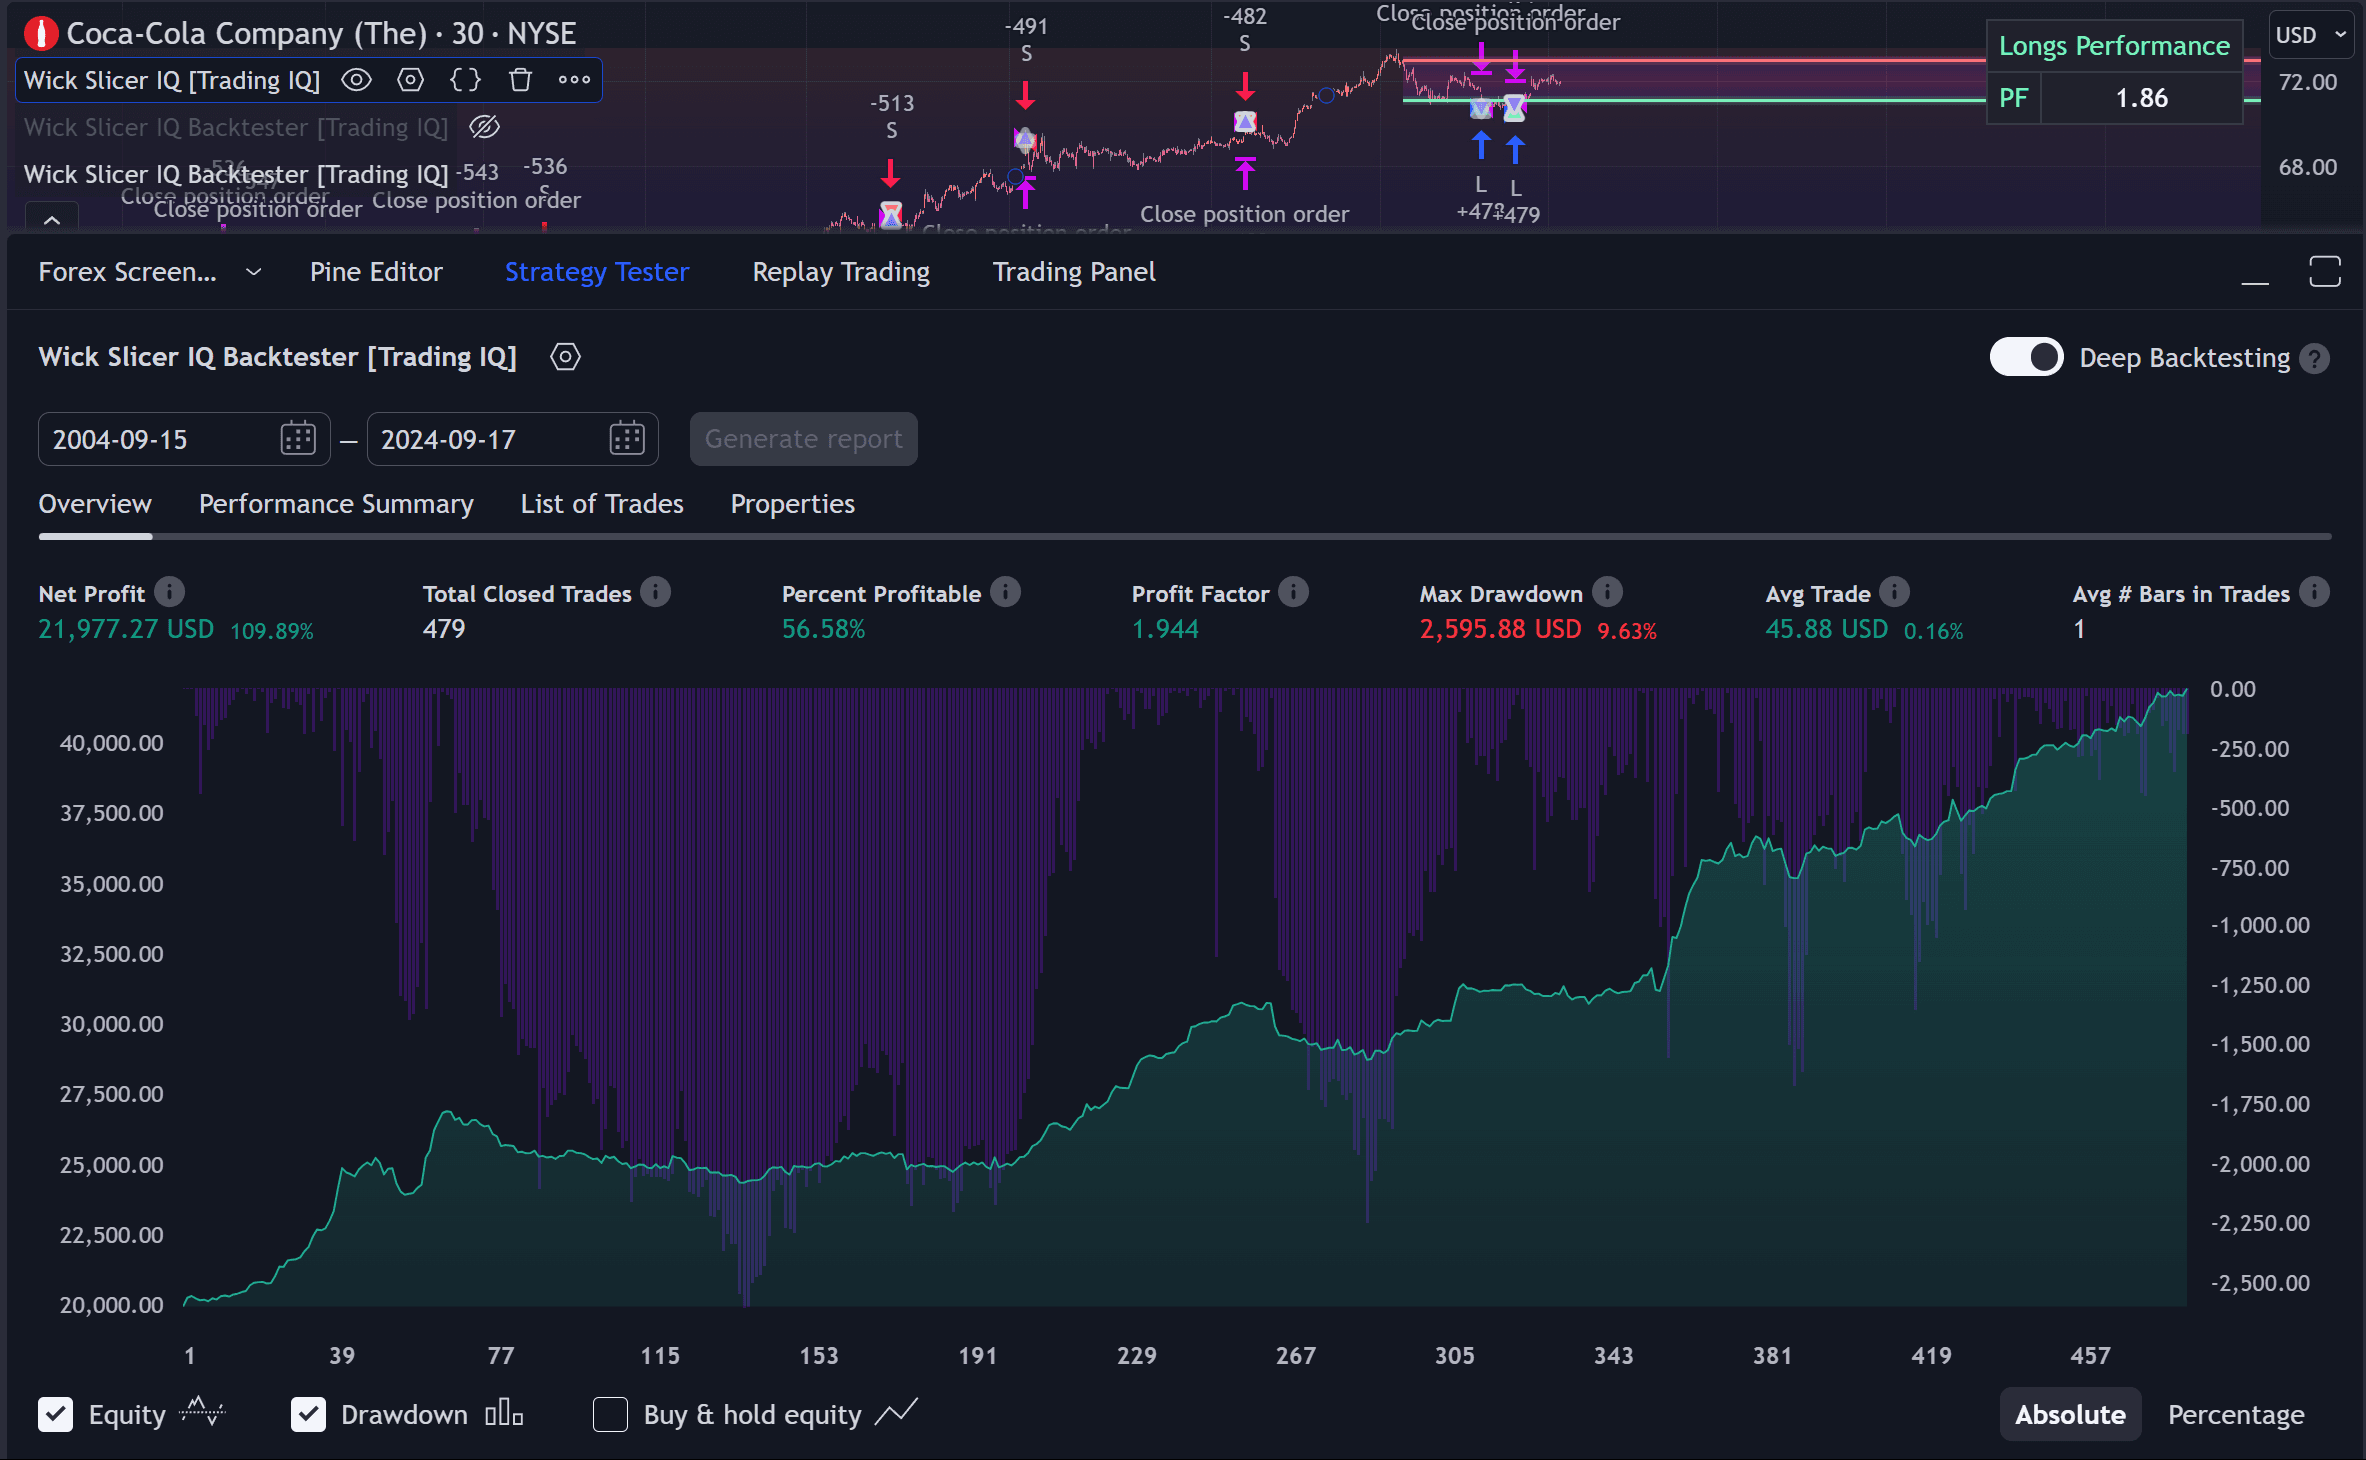Open the Replay Trading tab

[841, 272]
